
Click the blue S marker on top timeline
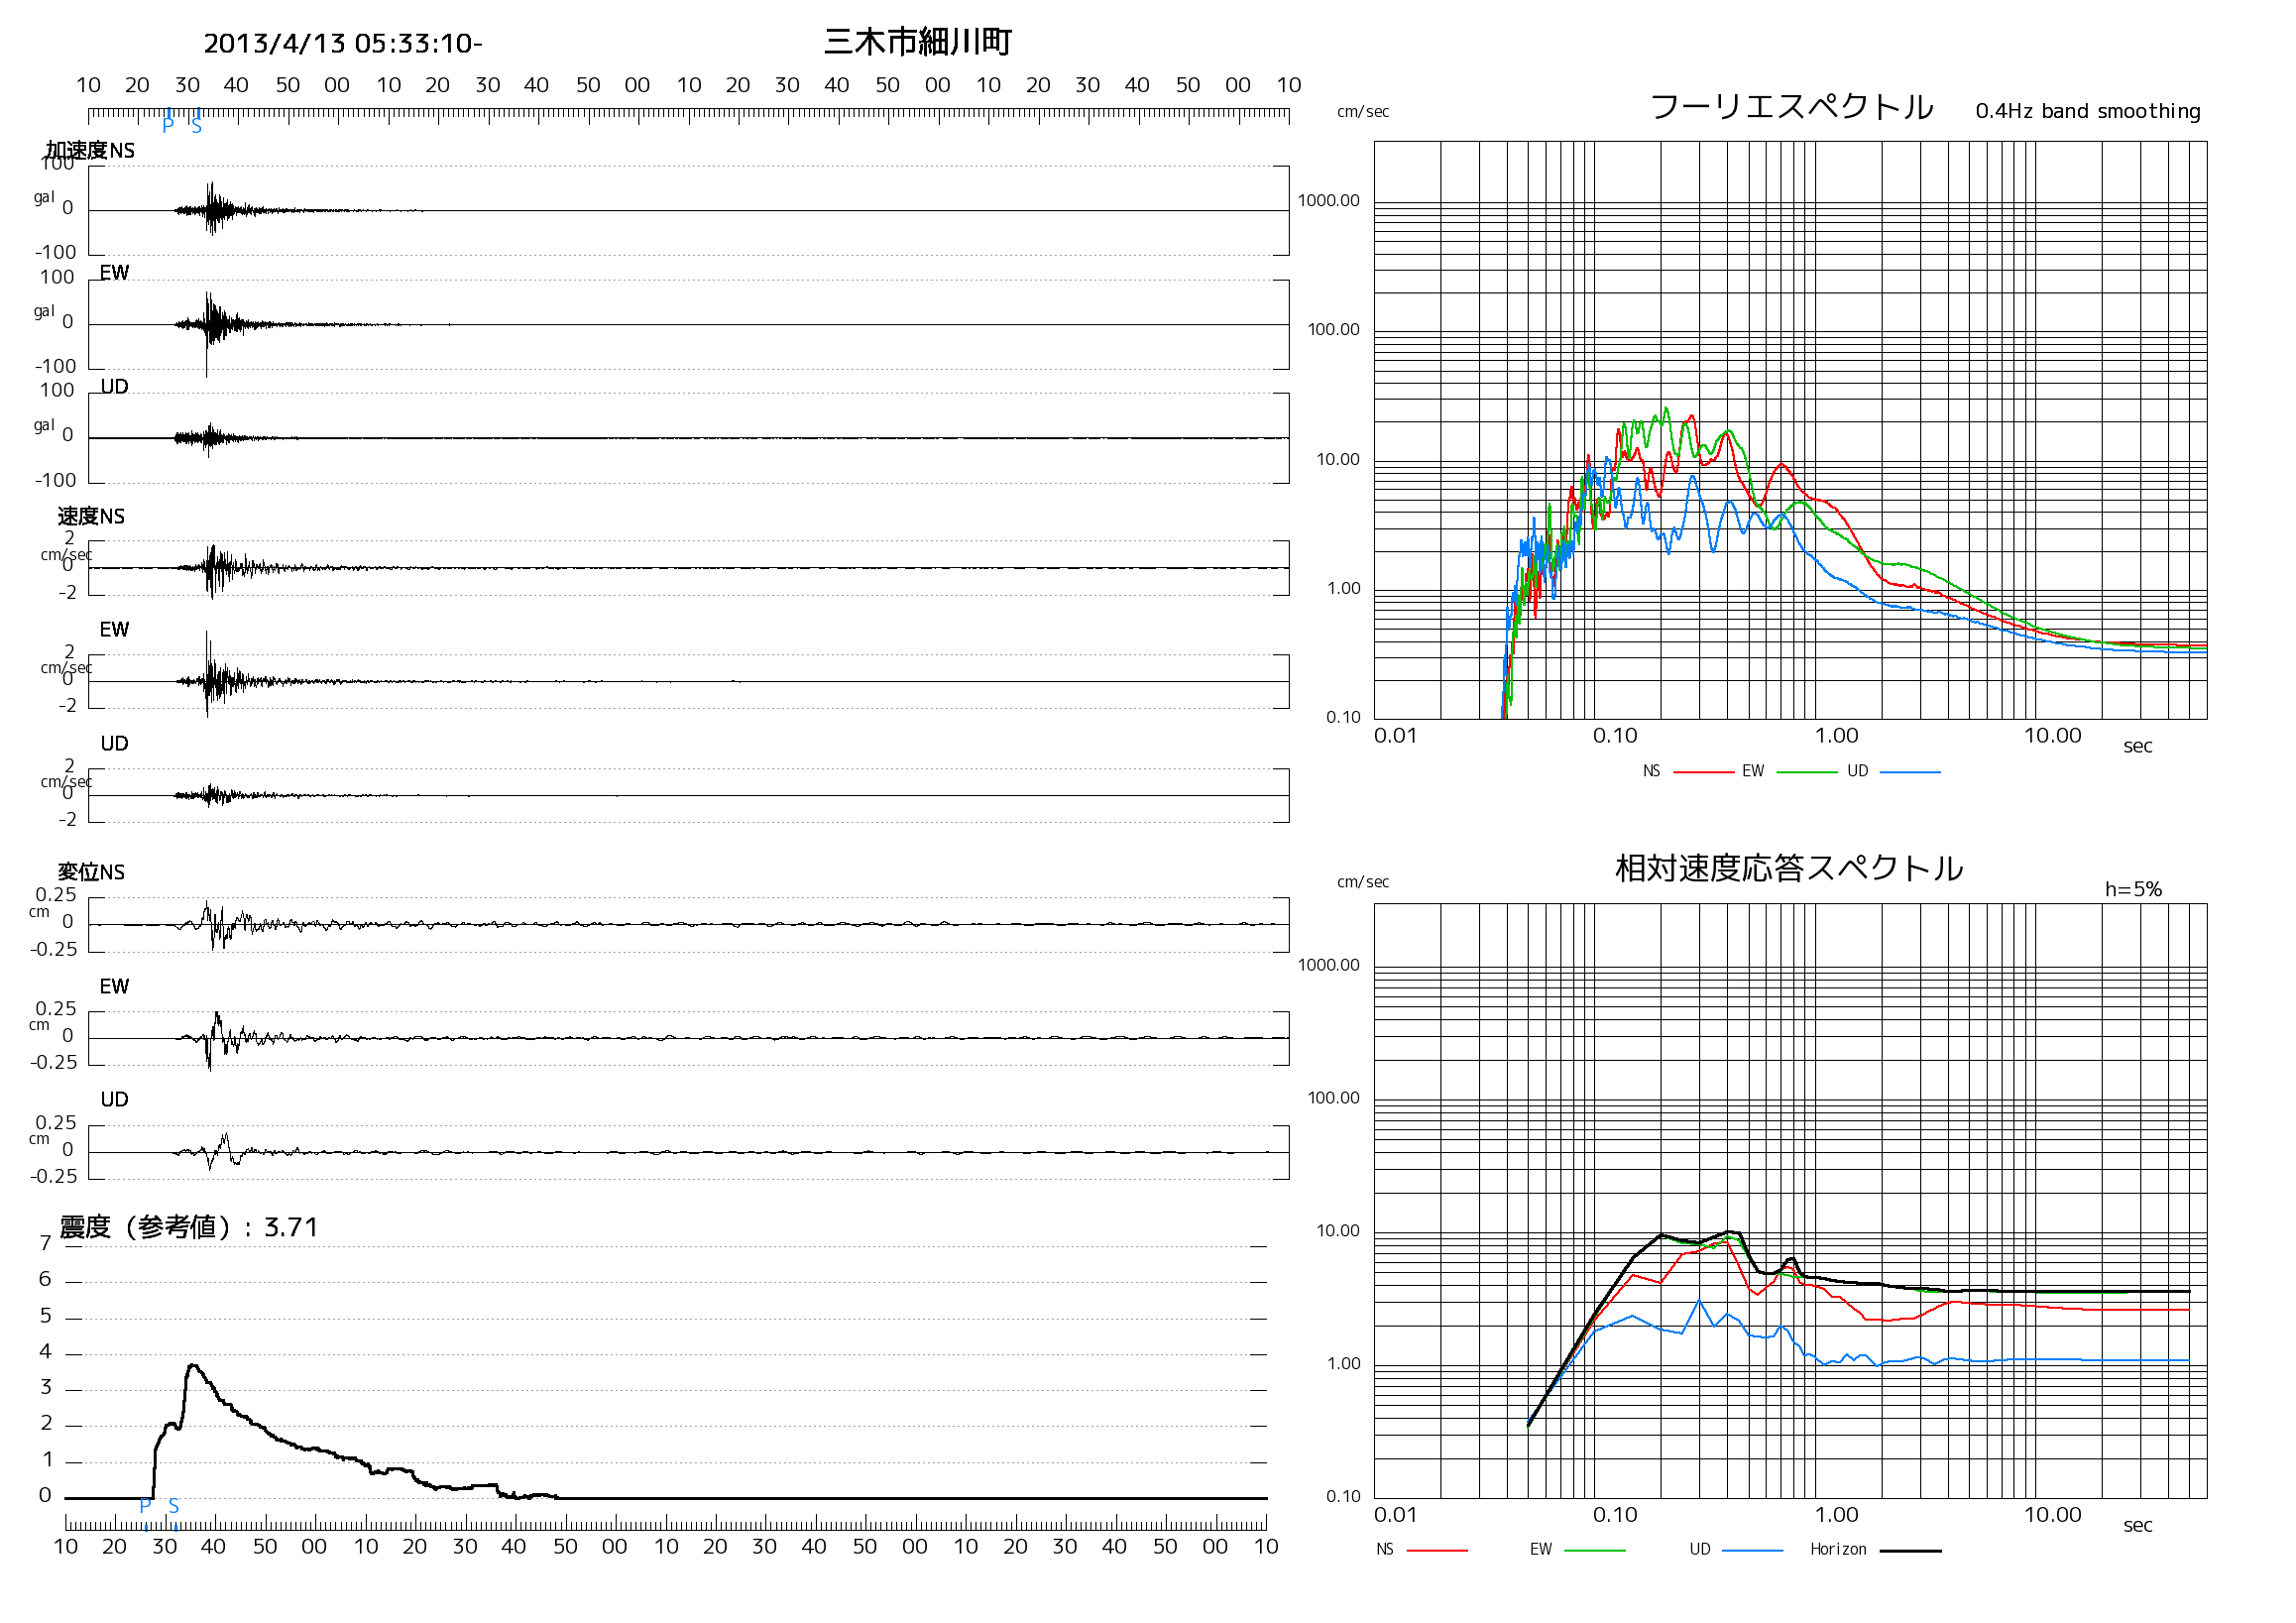pos(196,126)
